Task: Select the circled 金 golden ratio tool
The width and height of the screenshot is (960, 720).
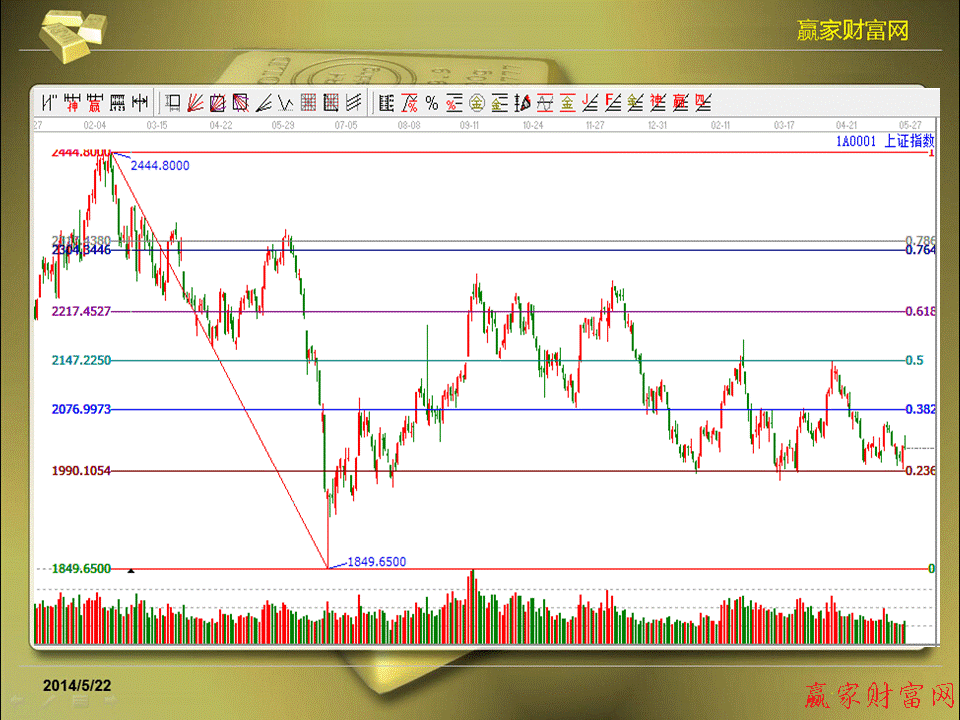Action: tap(476, 102)
